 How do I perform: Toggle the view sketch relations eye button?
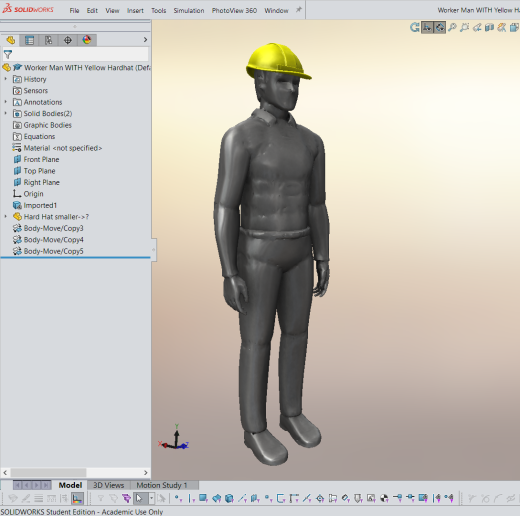click(x=440, y=27)
